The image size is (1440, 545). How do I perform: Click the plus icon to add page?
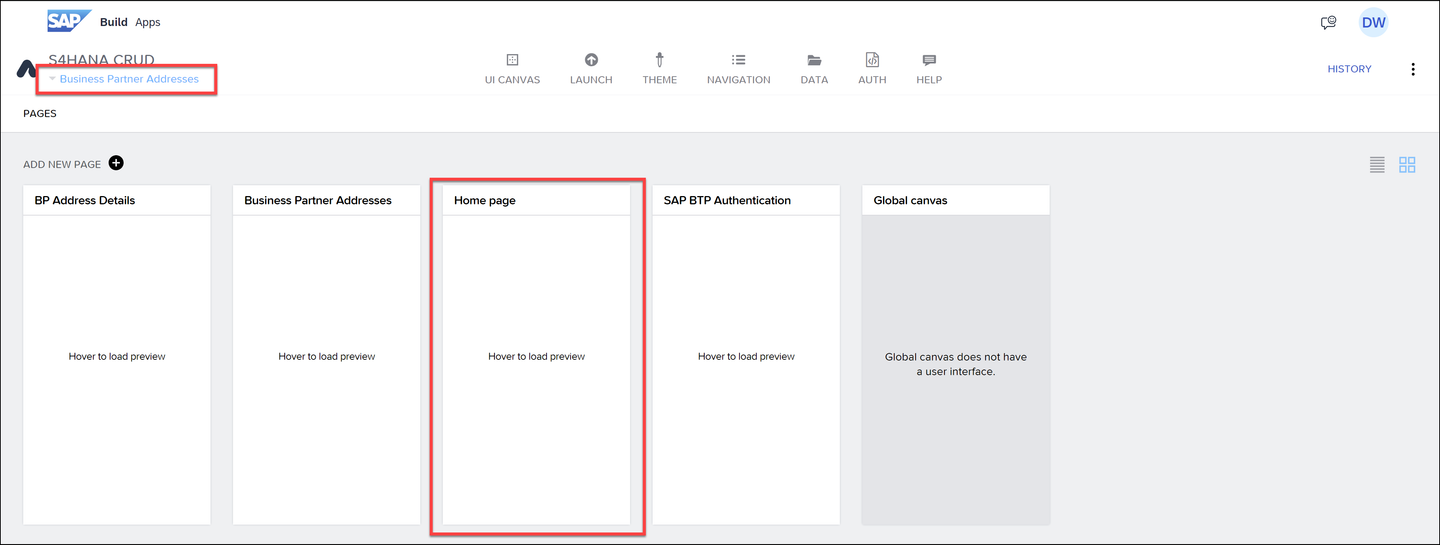tap(116, 163)
